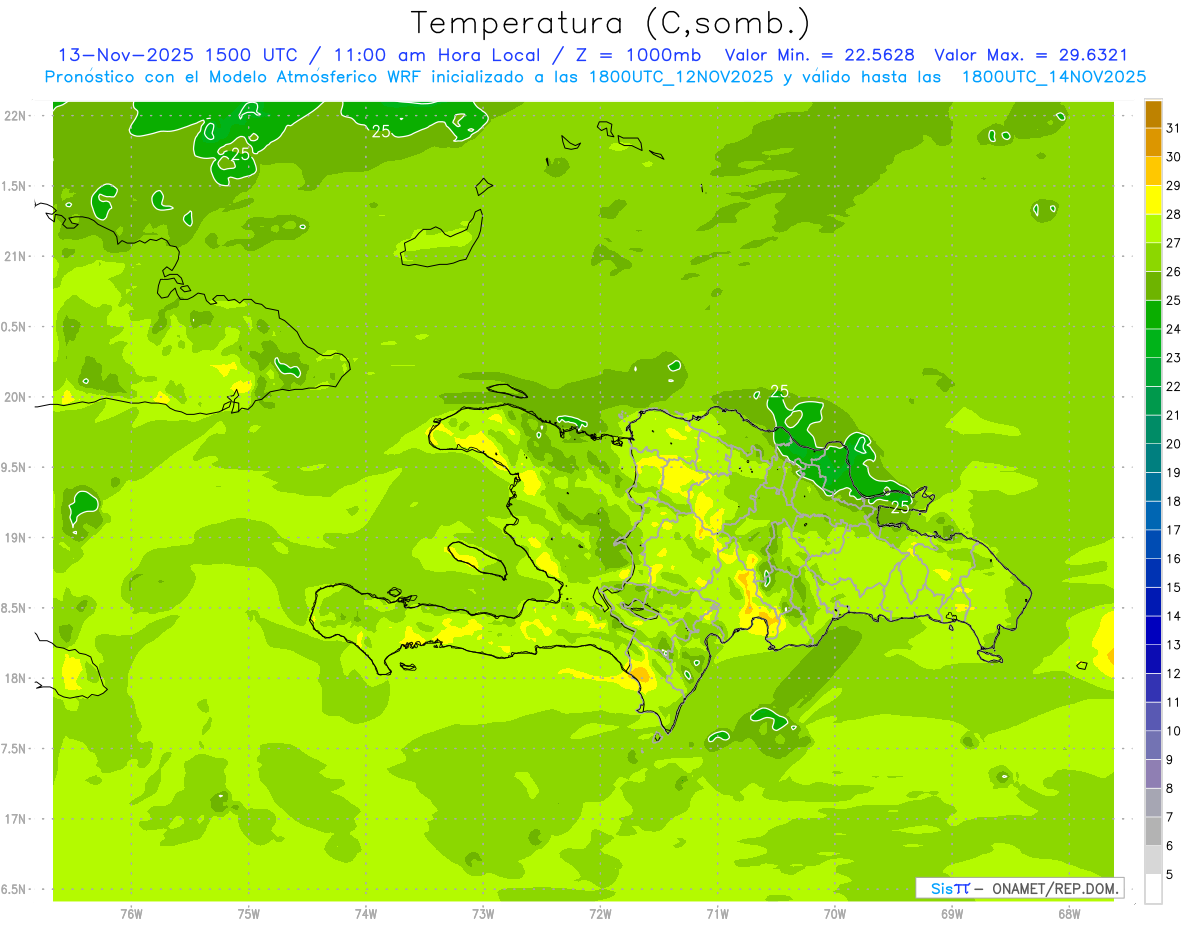Click the legend value "30"
The height and width of the screenshot is (927, 1200).
pos(1174,157)
